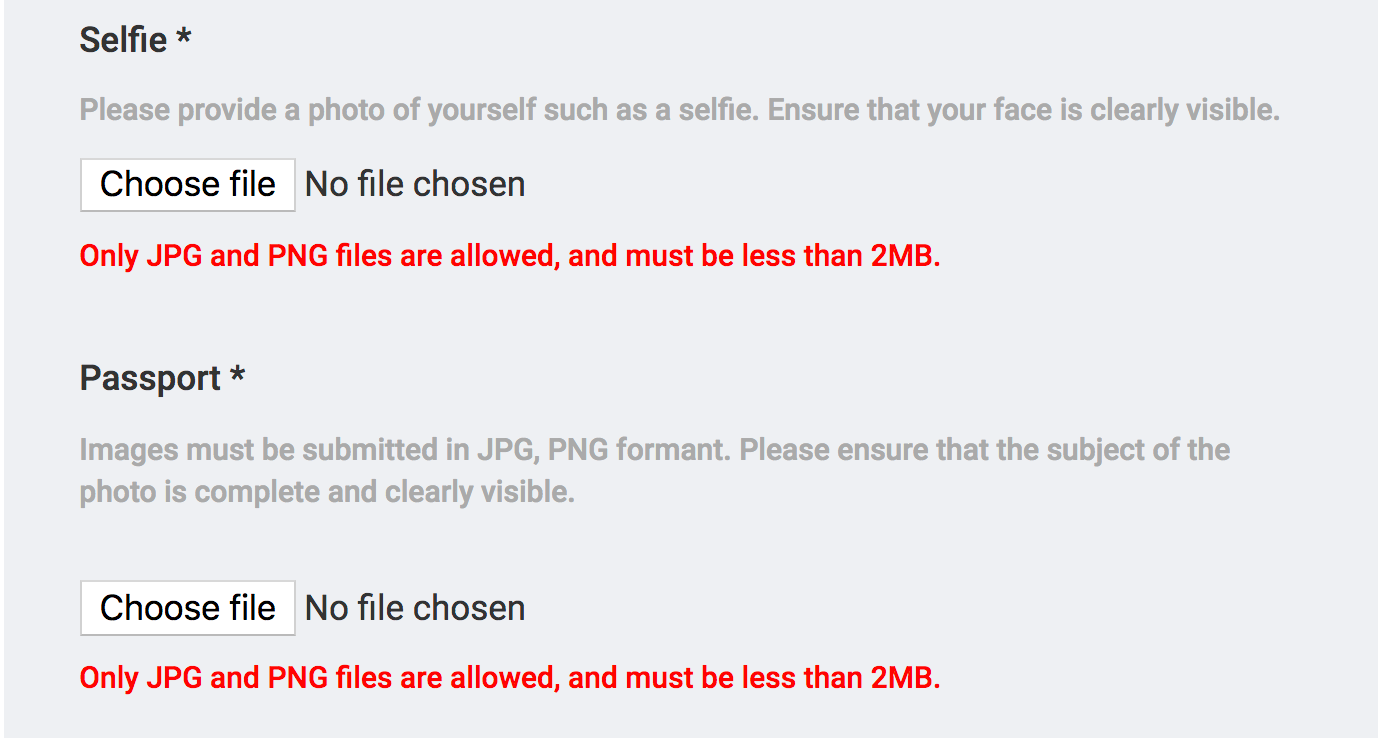The image size is (1382, 738).
Task: Click red file-type error under Selfie
Action: click(510, 256)
